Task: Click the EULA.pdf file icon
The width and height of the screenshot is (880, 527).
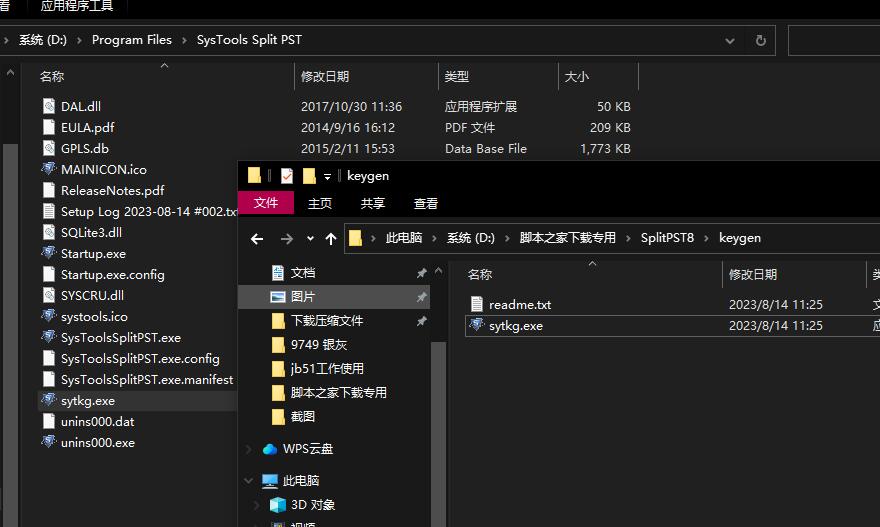Action: coord(49,127)
